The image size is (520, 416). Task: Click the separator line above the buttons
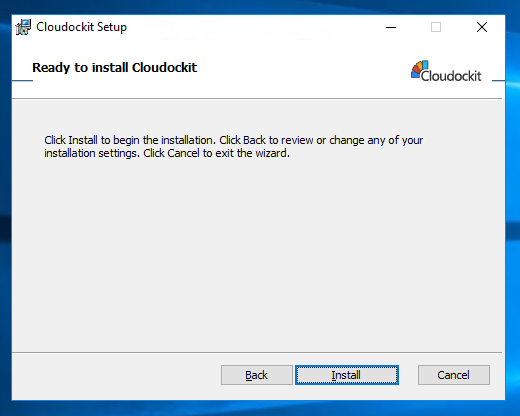(257, 352)
